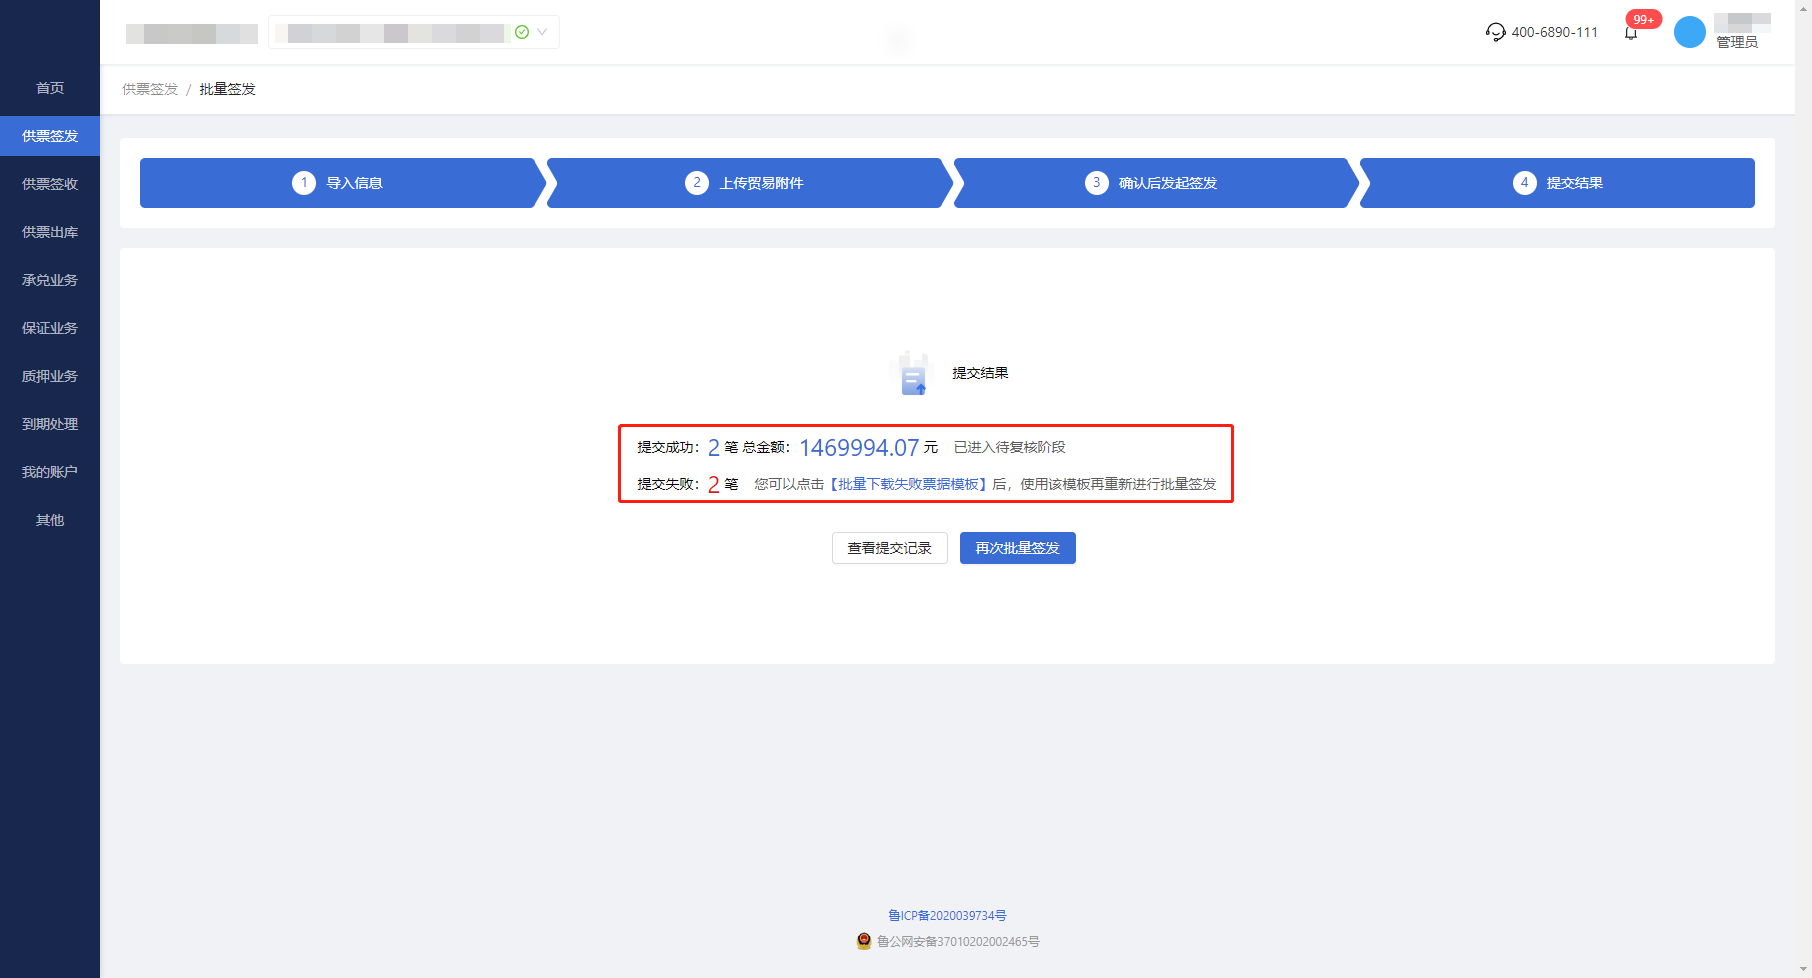Open 首页 in the sidebar

[50, 88]
